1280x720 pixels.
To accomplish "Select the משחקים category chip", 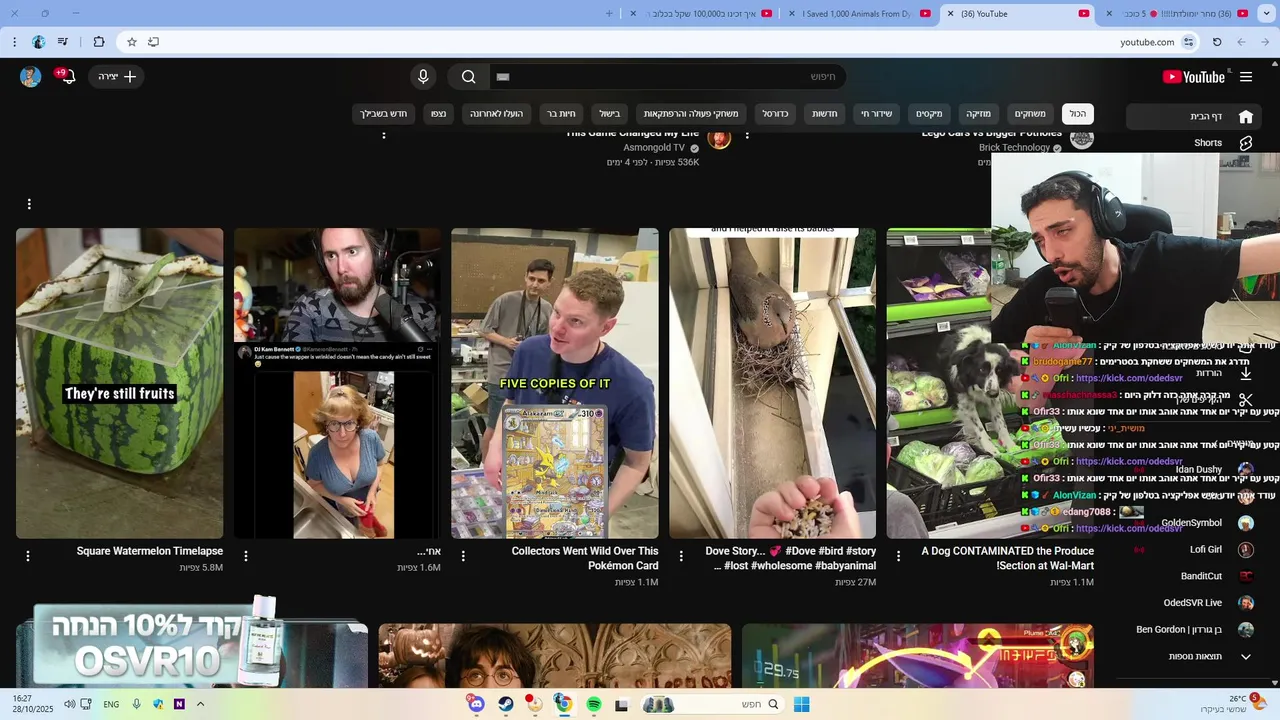I will coord(1030,114).
